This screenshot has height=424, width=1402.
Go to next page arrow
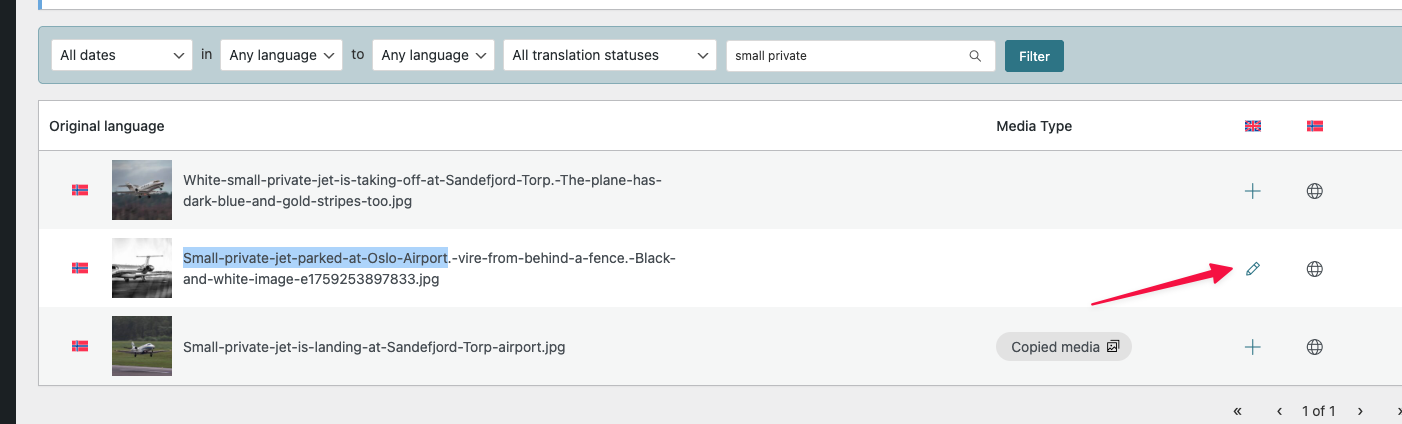(x=1360, y=411)
